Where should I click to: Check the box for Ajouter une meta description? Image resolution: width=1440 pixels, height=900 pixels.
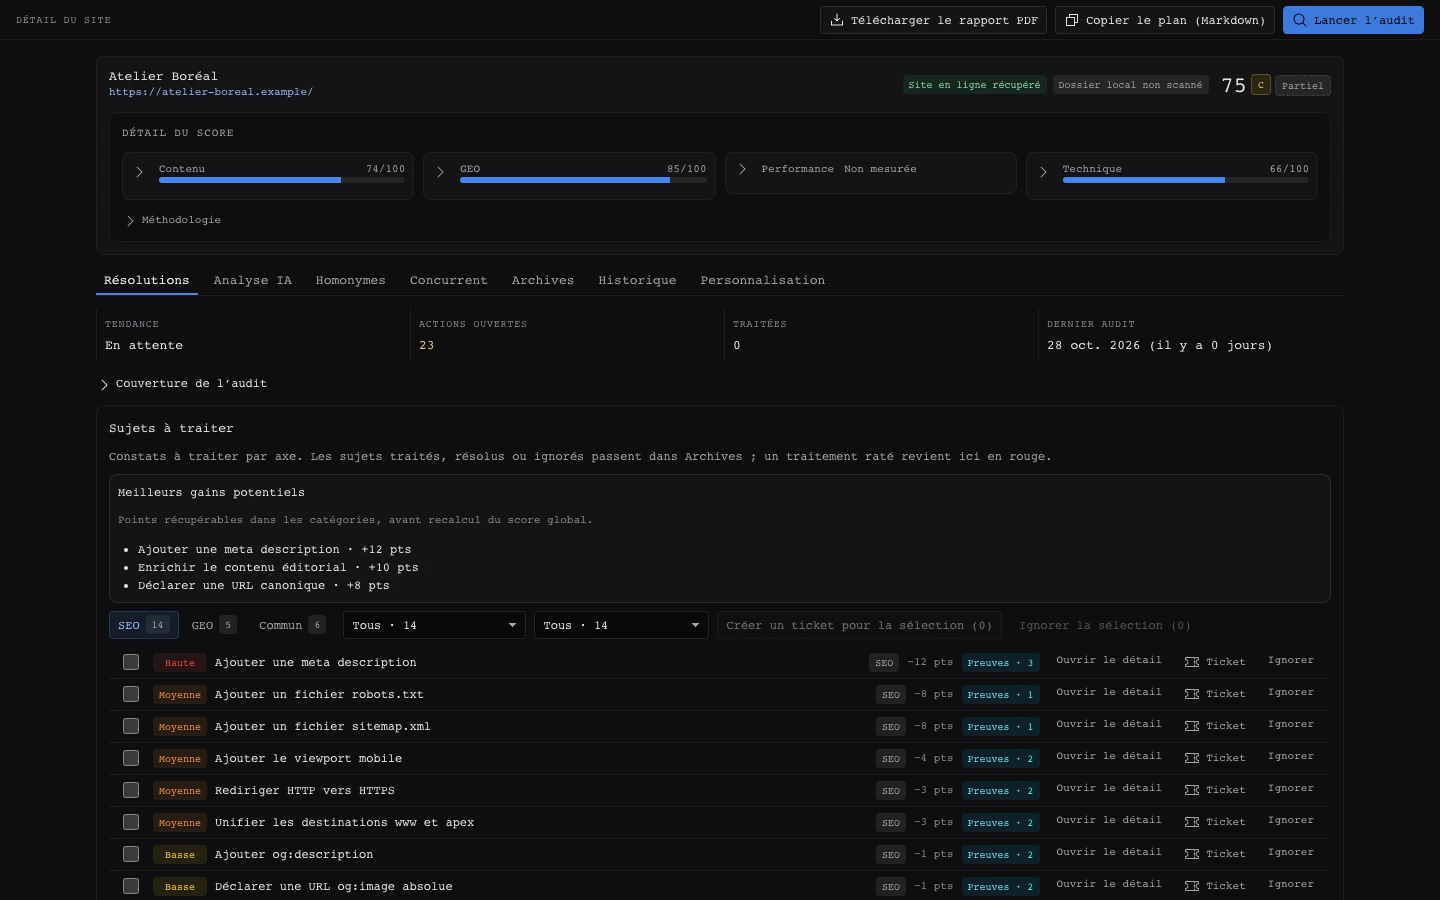click(131, 662)
